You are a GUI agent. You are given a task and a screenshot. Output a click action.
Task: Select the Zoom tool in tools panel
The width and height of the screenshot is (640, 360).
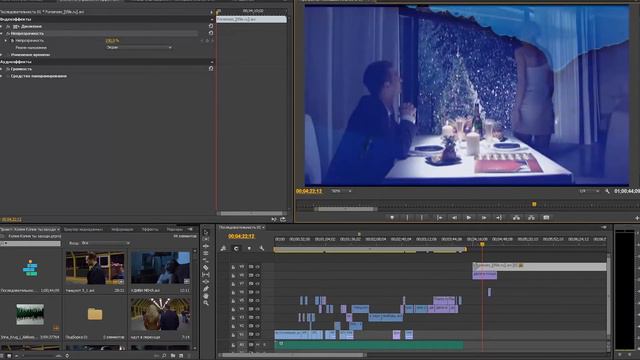(x=206, y=303)
